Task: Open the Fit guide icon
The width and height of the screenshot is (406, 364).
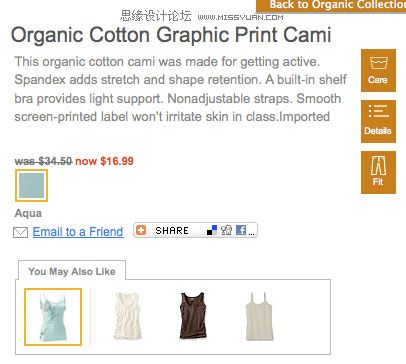Action: click(x=378, y=172)
